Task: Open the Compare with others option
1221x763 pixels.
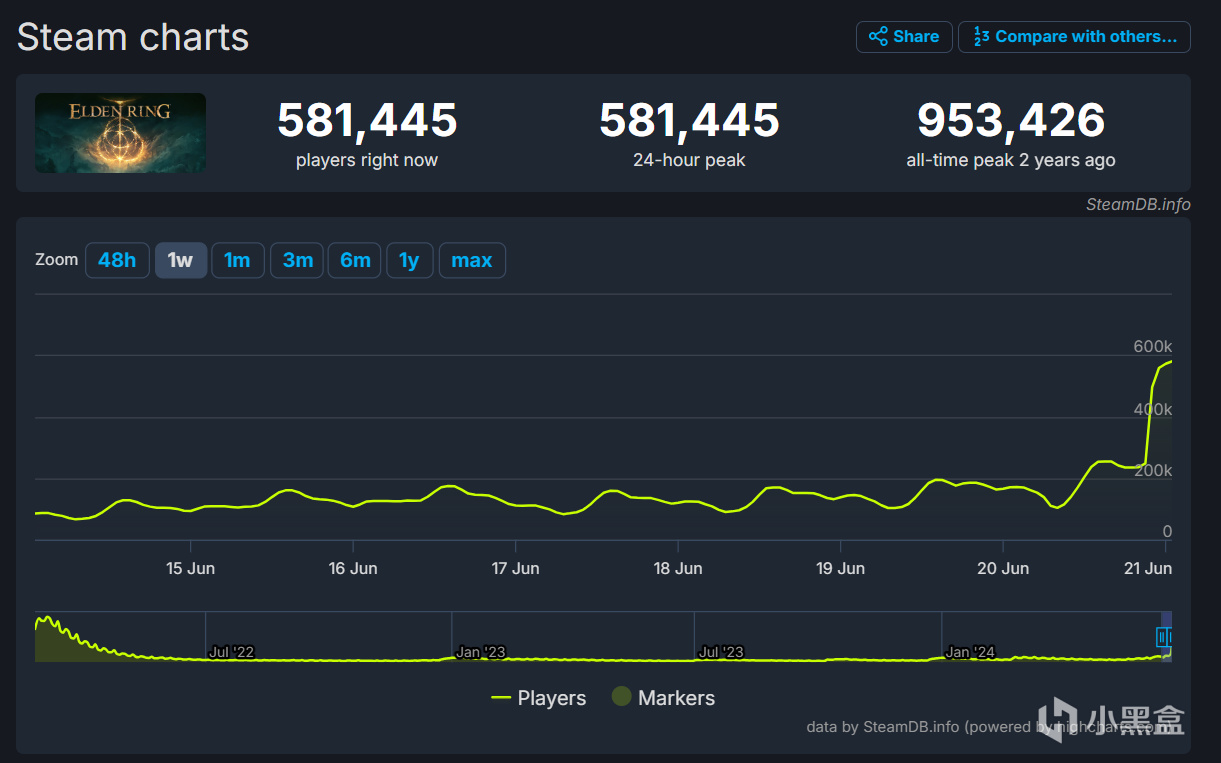Action: click(1074, 37)
